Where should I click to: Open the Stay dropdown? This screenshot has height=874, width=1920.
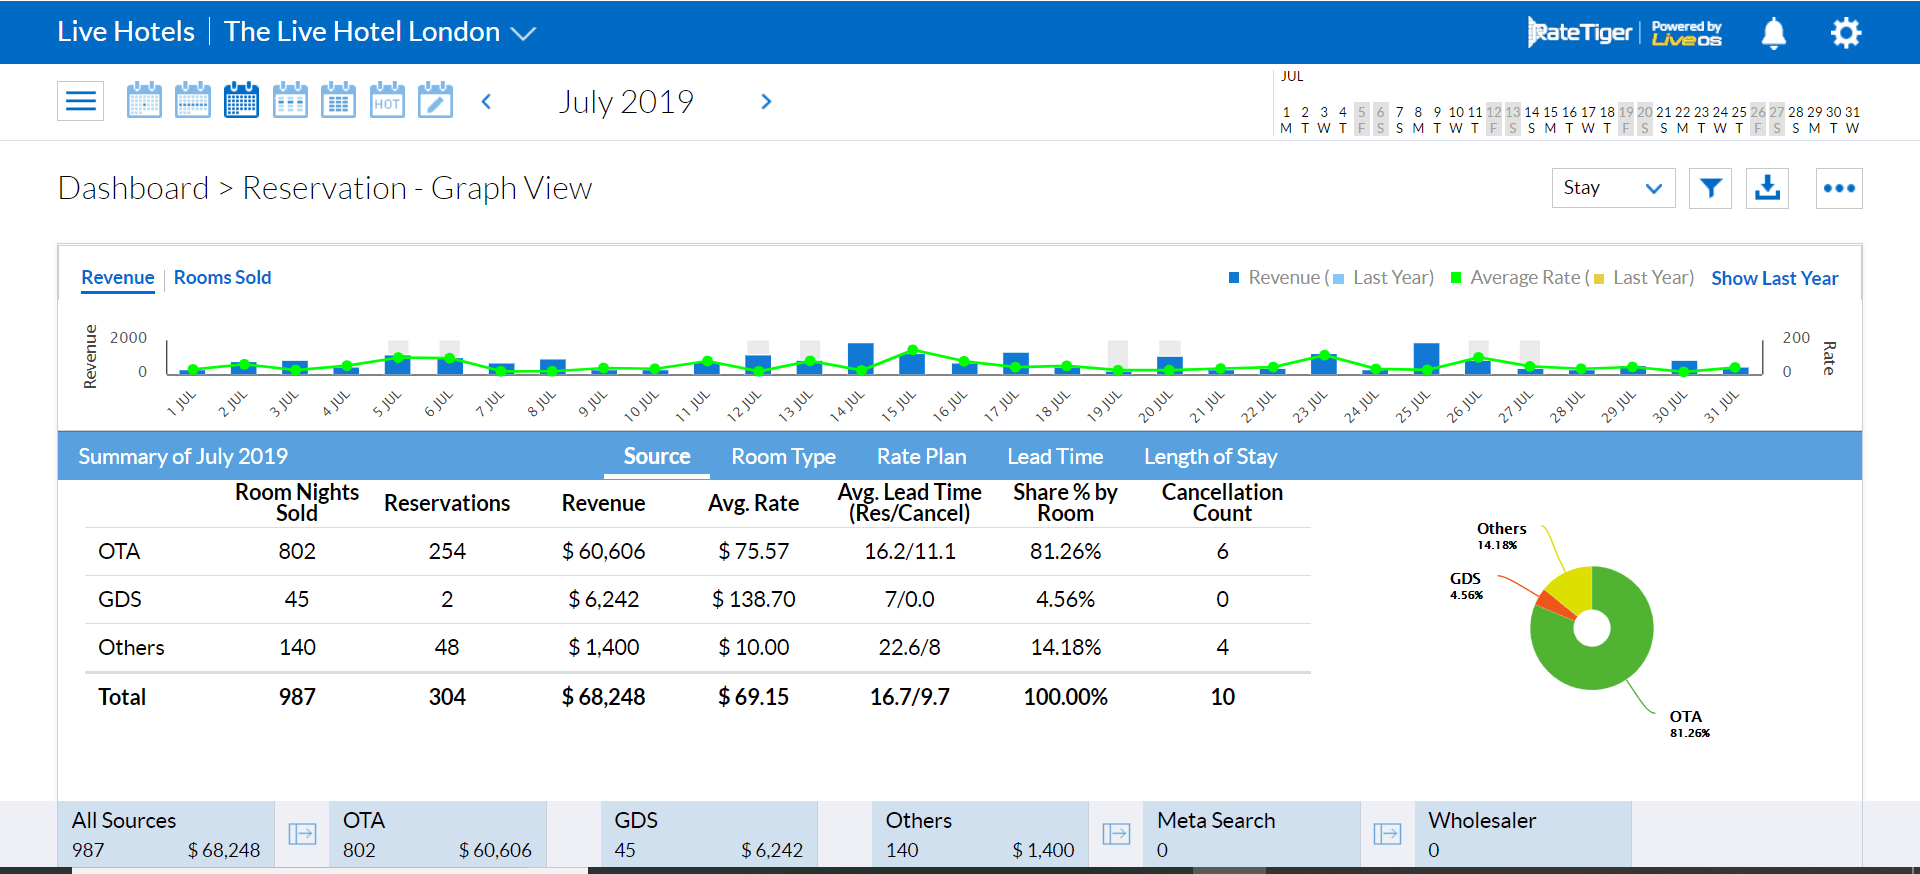coord(1612,188)
